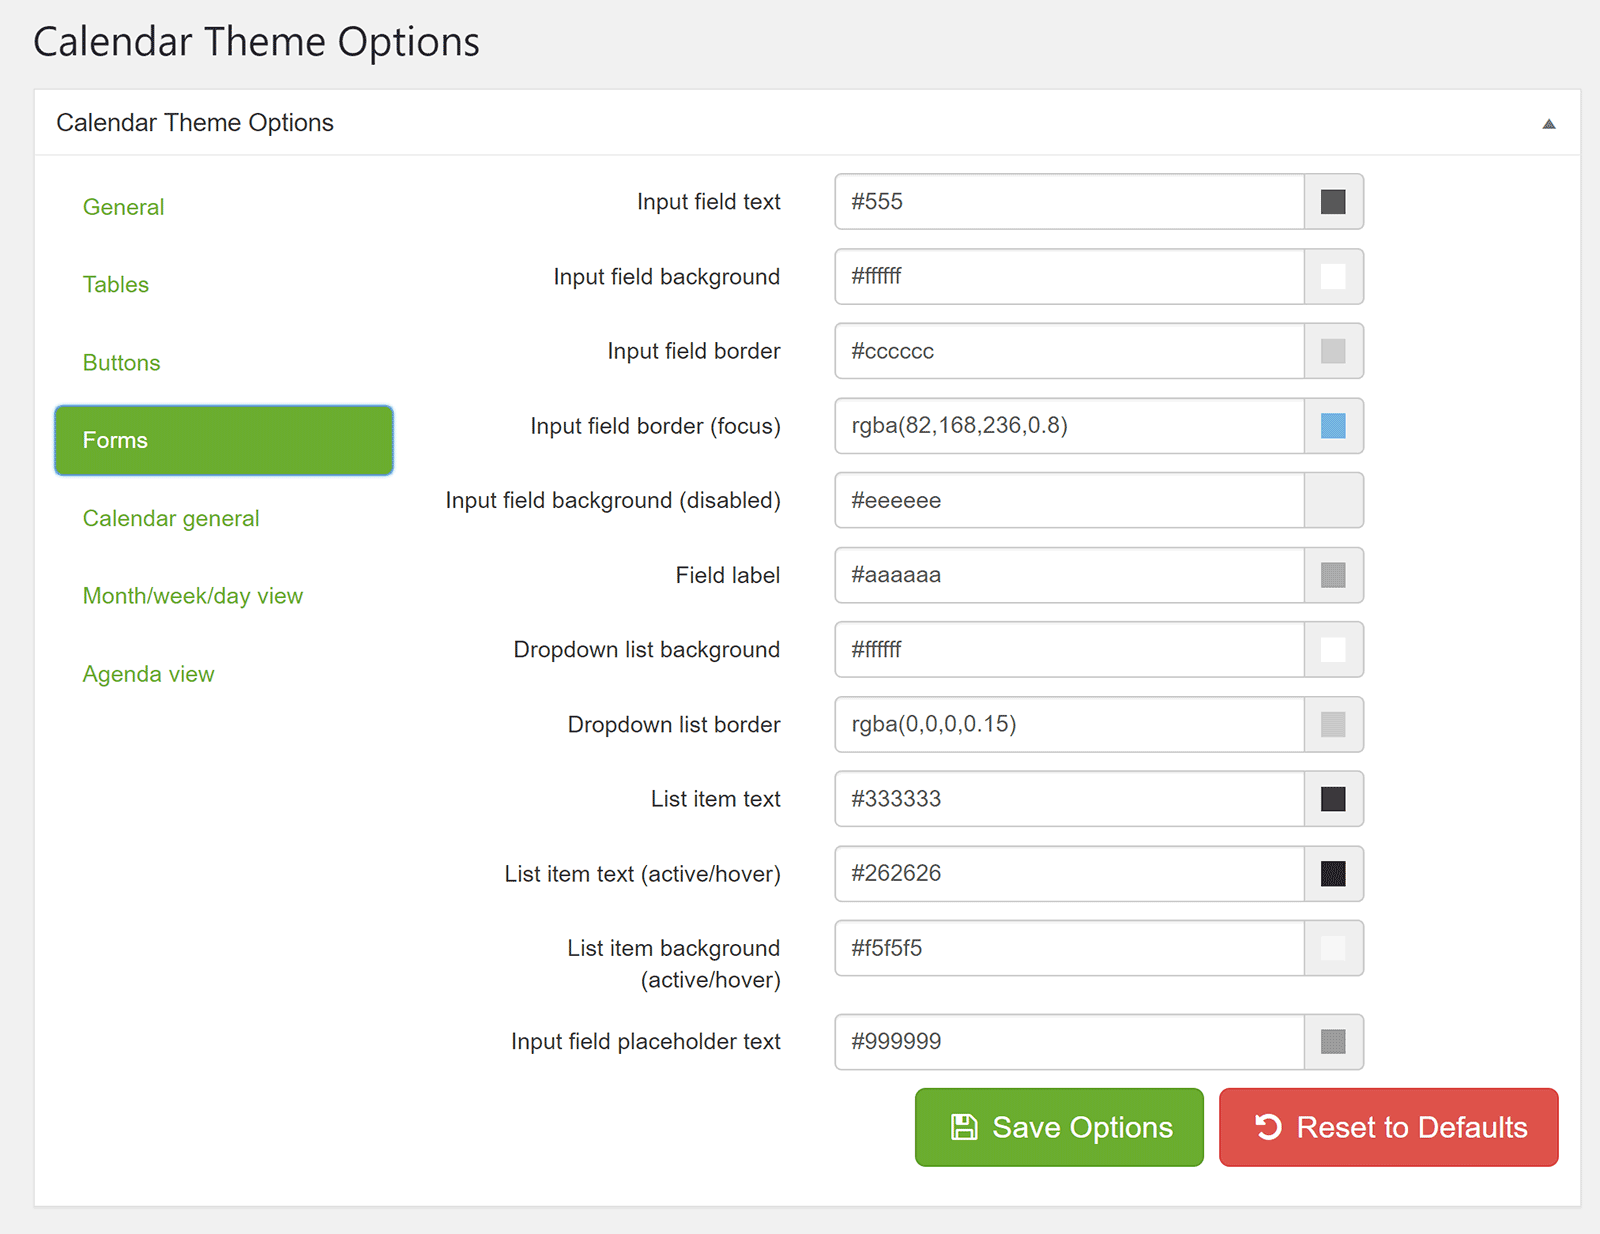Edit the Input field border (focus) rgba value
This screenshot has height=1234, width=1600.
(1069, 425)
